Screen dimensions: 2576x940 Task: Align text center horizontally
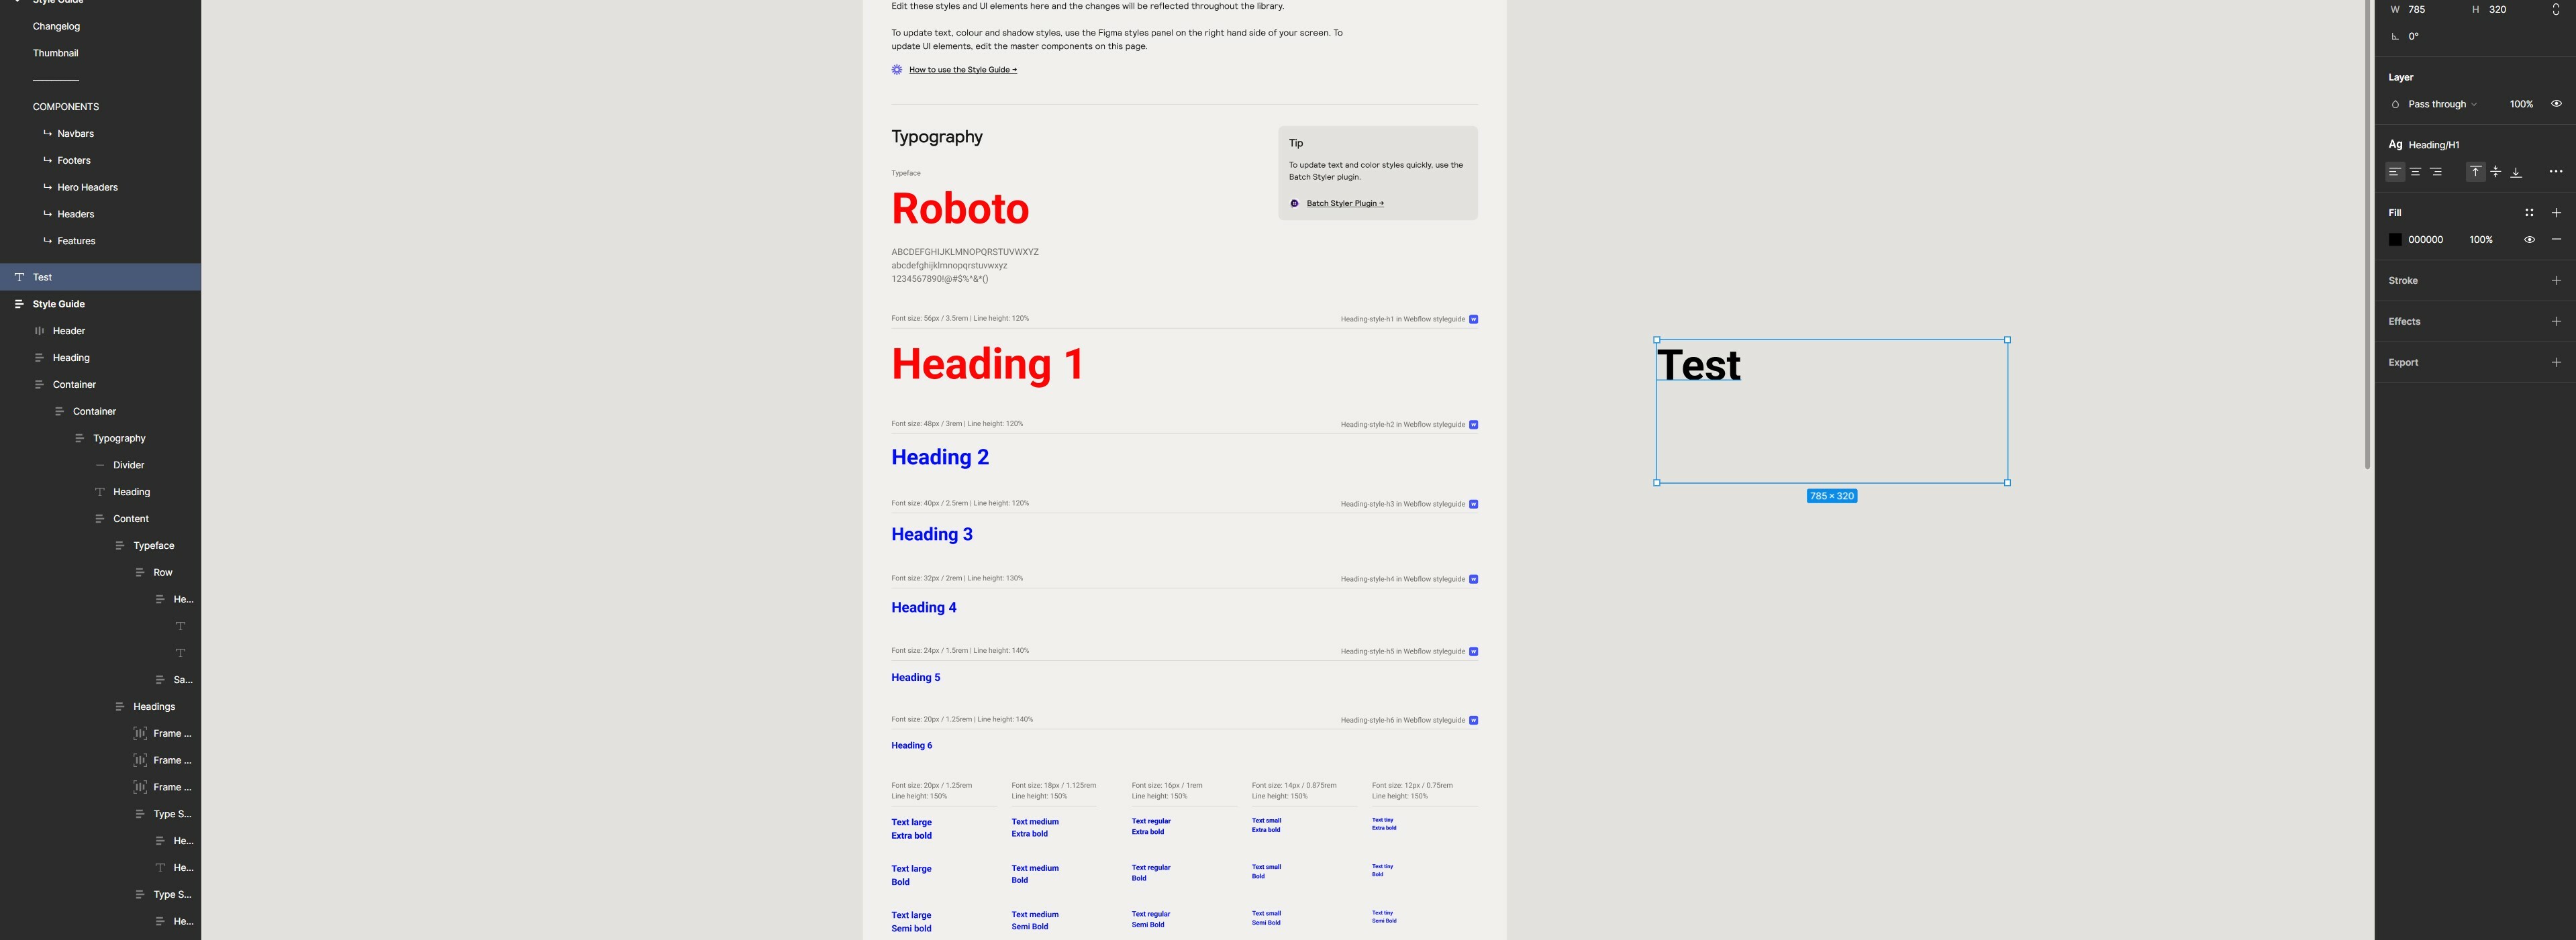[x=2415, y=172]
